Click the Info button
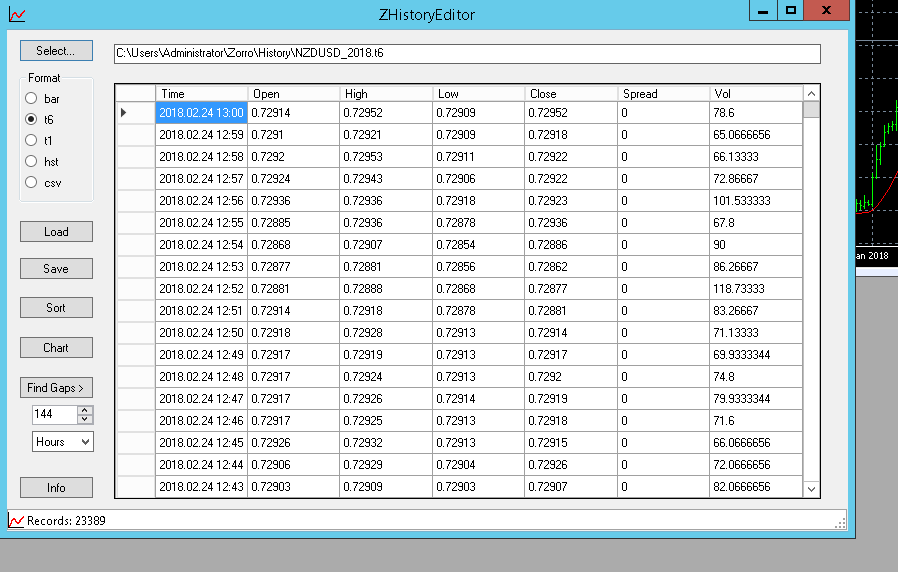Screen dimensions: 898x572 click(x=56, y=487)
